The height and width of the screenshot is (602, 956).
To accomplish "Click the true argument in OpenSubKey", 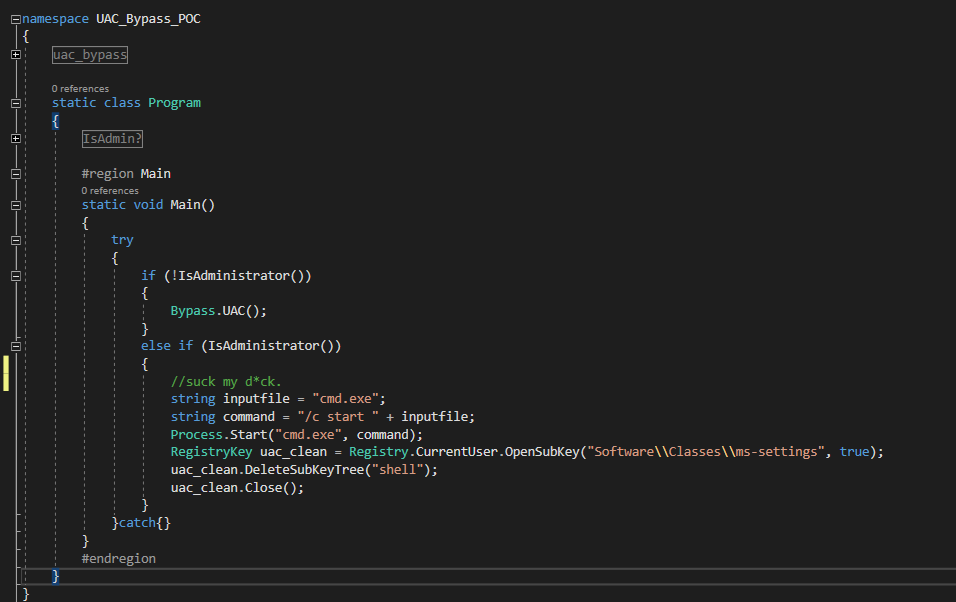I will click(854, 452).
